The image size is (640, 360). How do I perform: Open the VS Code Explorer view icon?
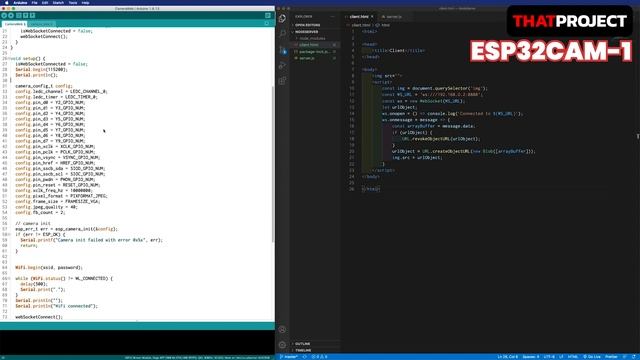coord(282,18)
